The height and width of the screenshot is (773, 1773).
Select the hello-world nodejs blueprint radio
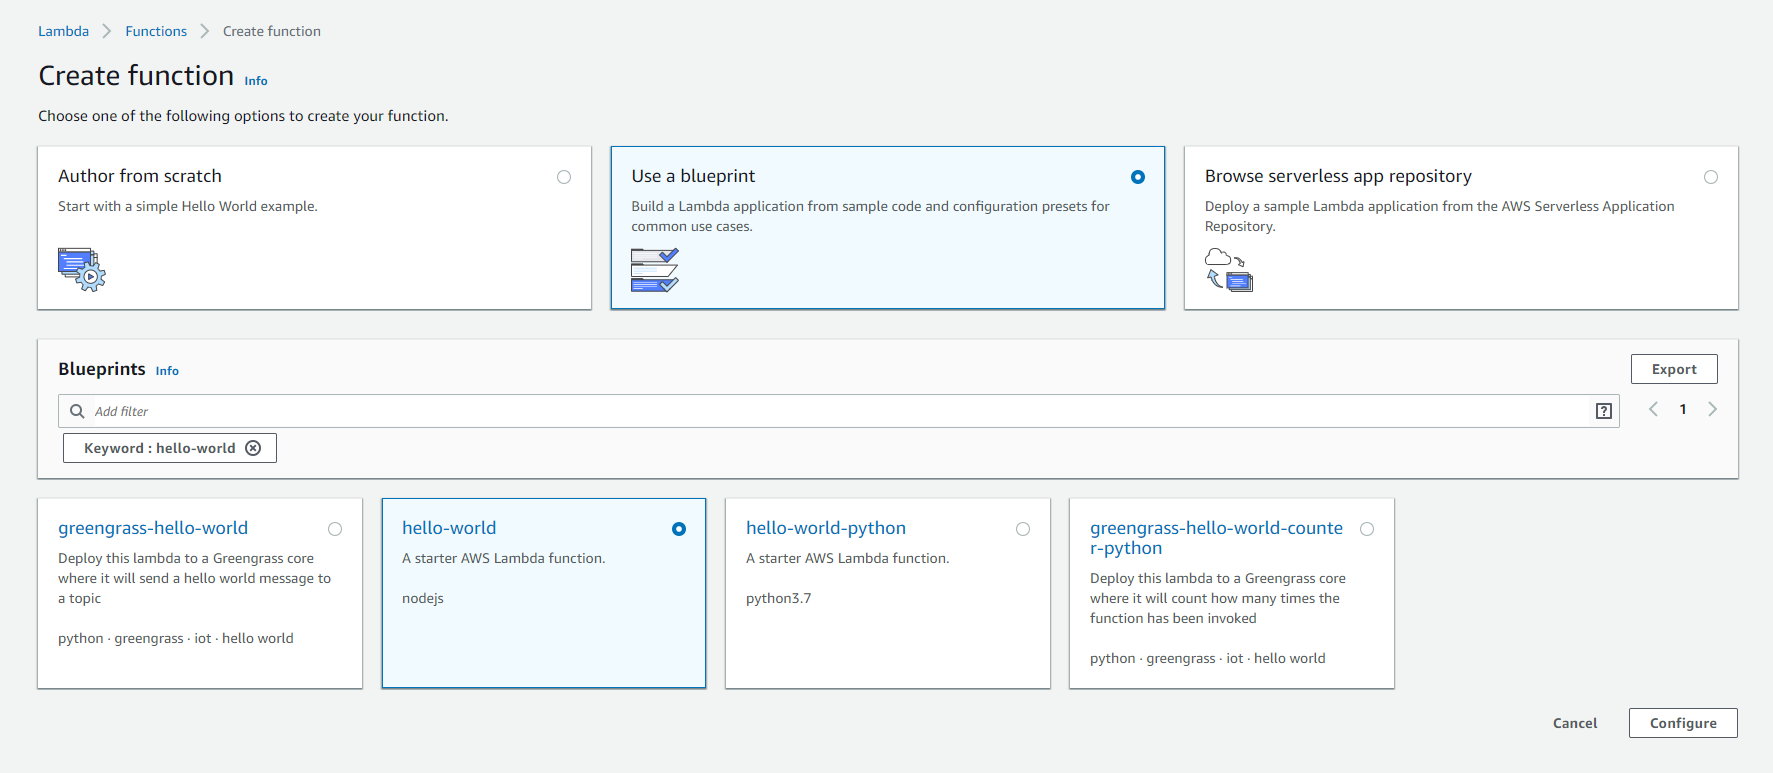(679, 529)
